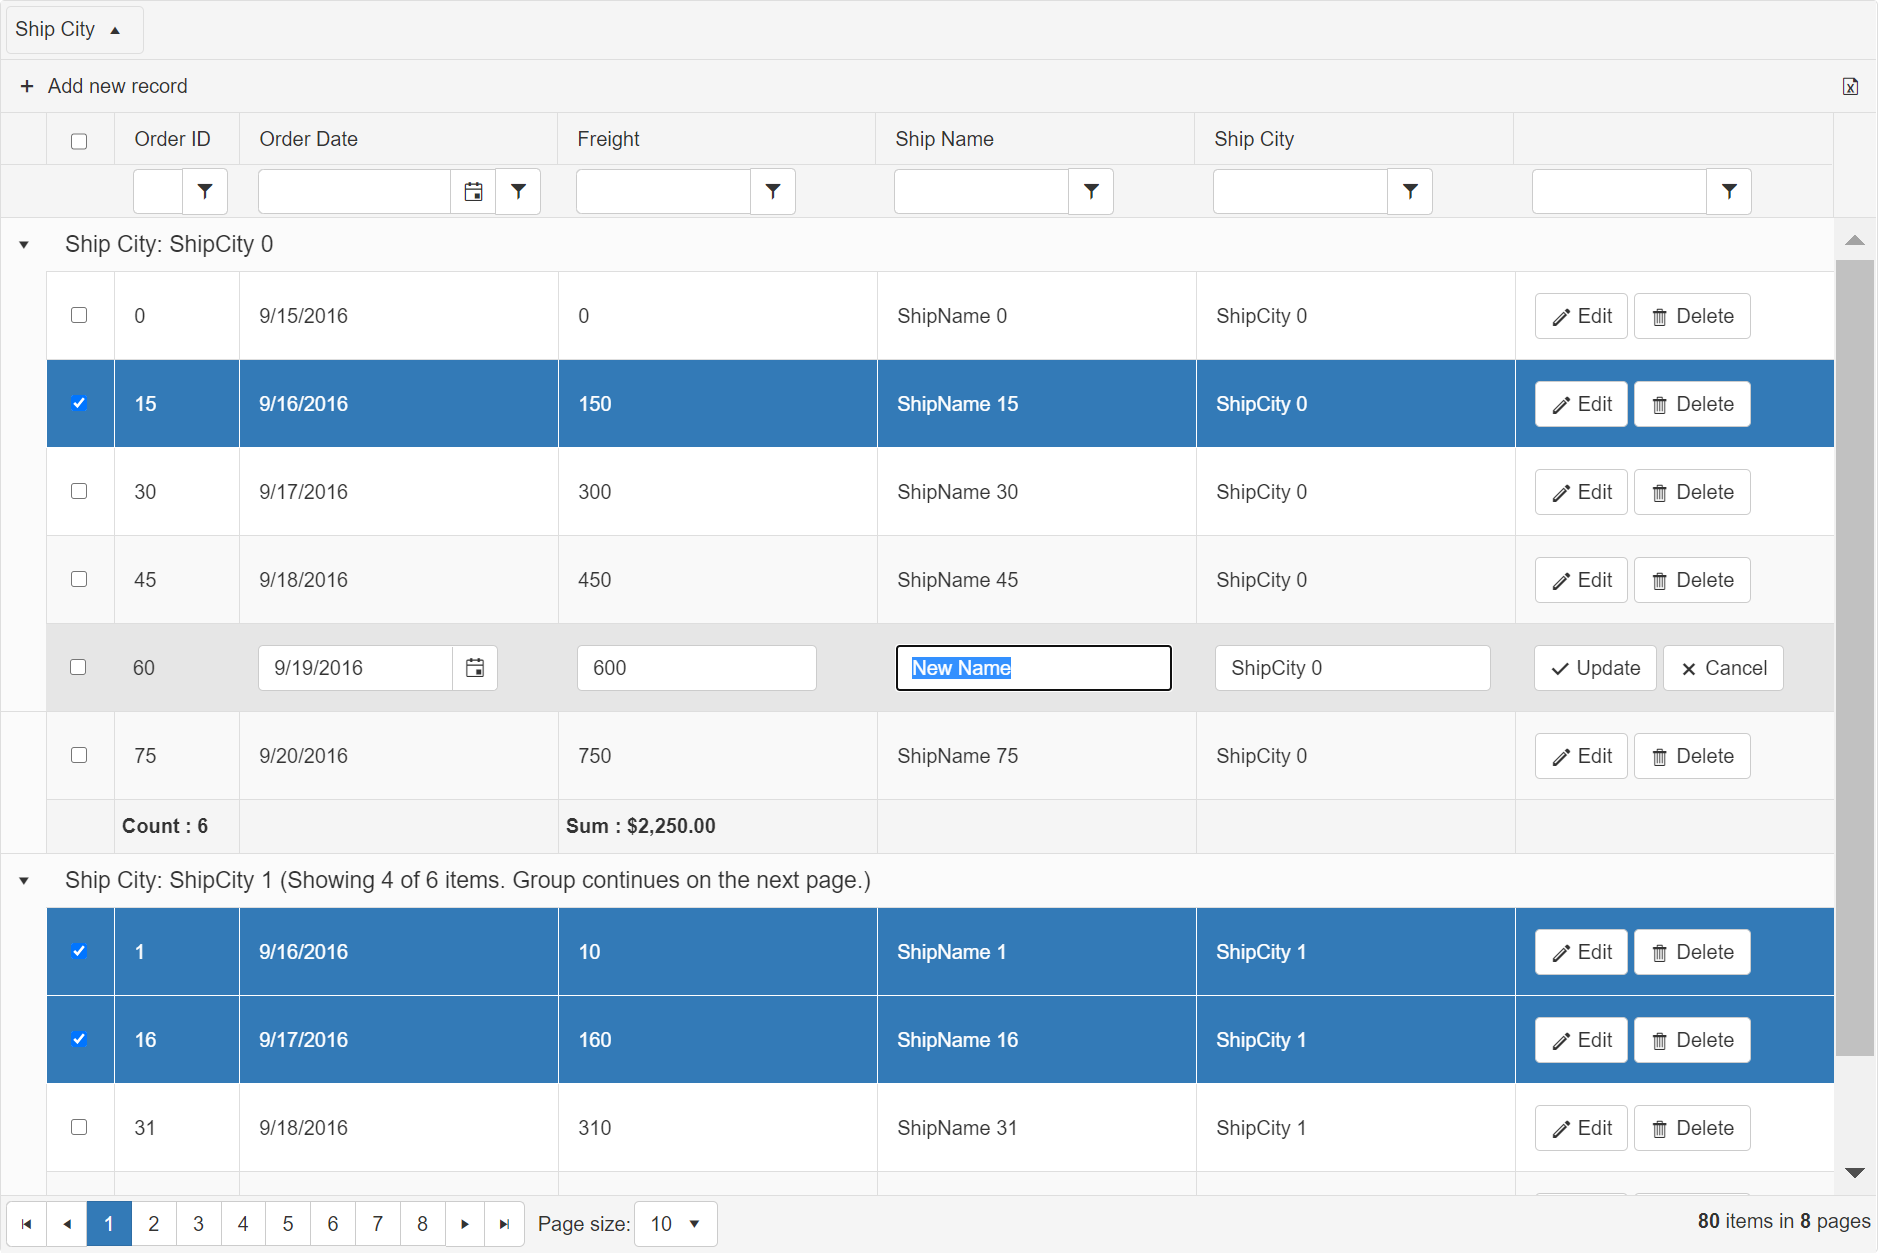Viewport: 1878px width, 1254px height.
Task: Update the row being edited
Action: point(1595,668)
